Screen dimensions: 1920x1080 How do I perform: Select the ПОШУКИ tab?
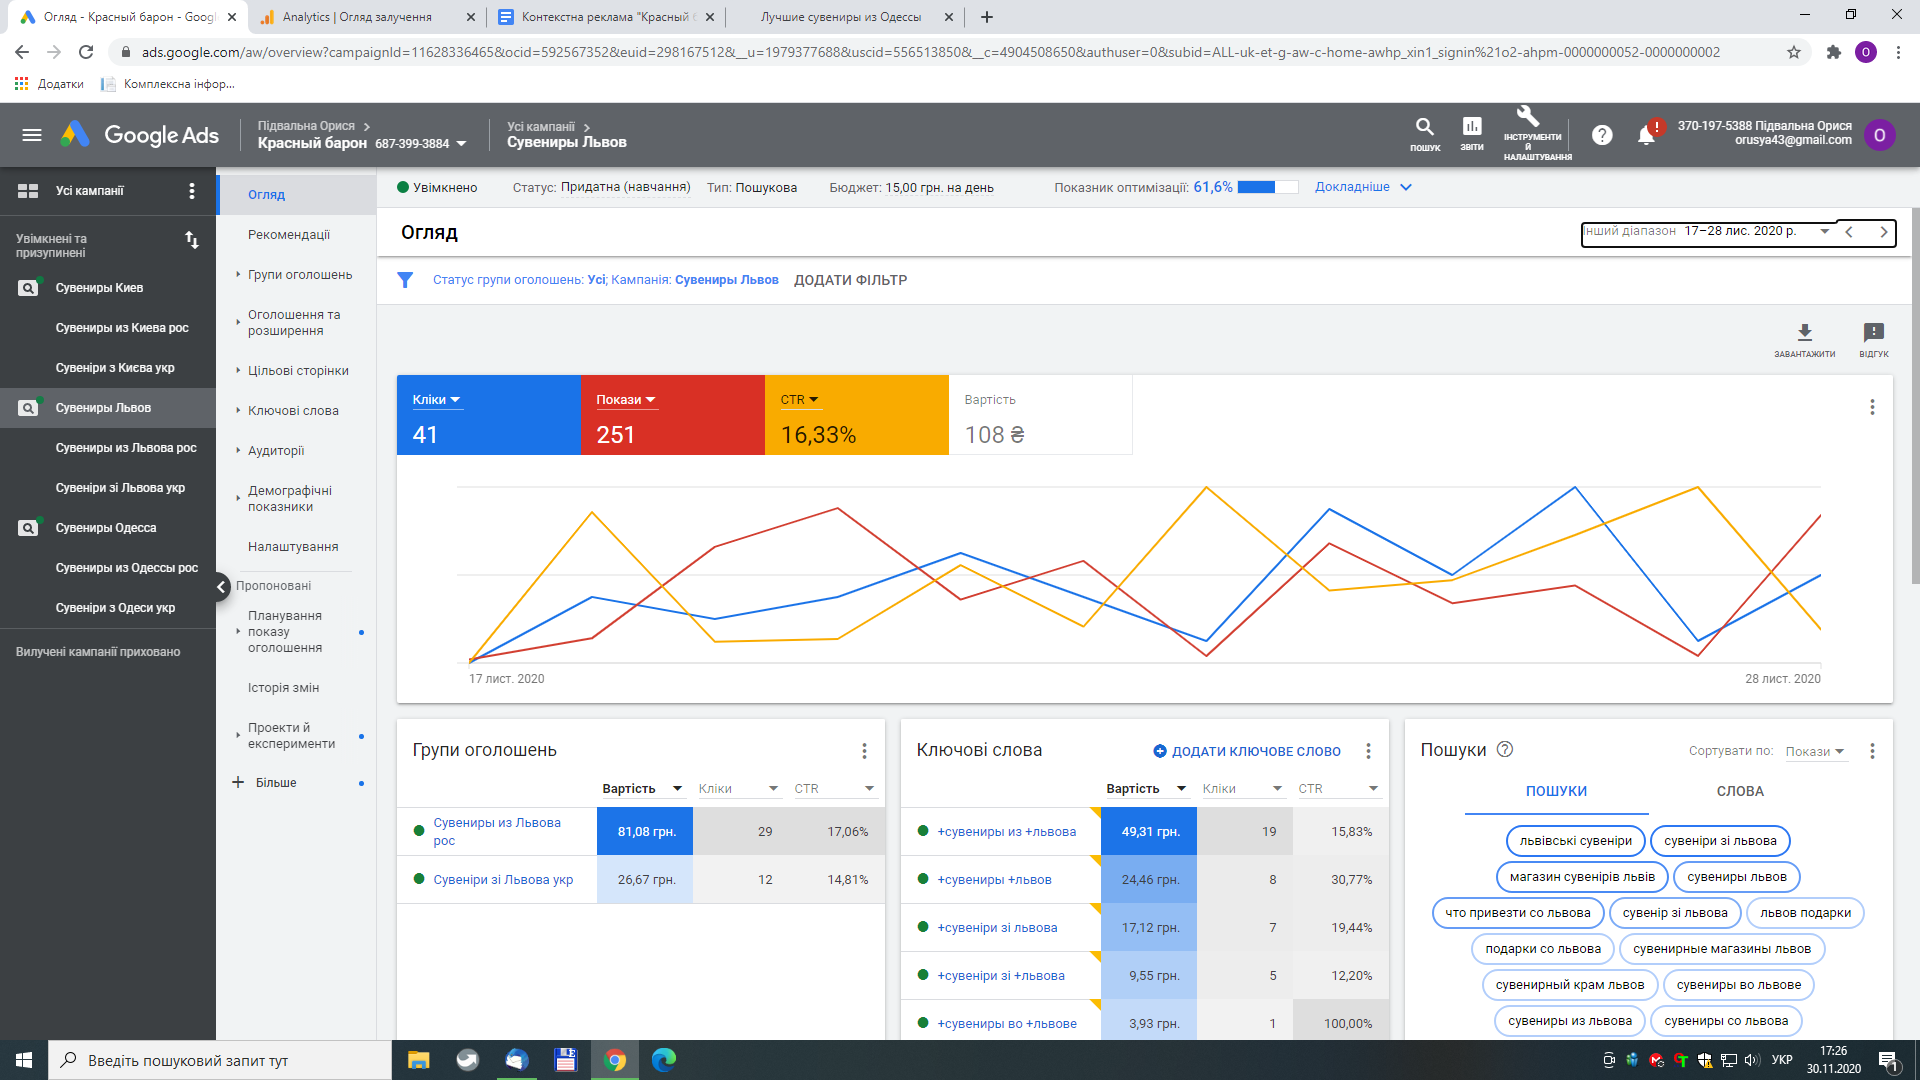tap(1556, 791)
